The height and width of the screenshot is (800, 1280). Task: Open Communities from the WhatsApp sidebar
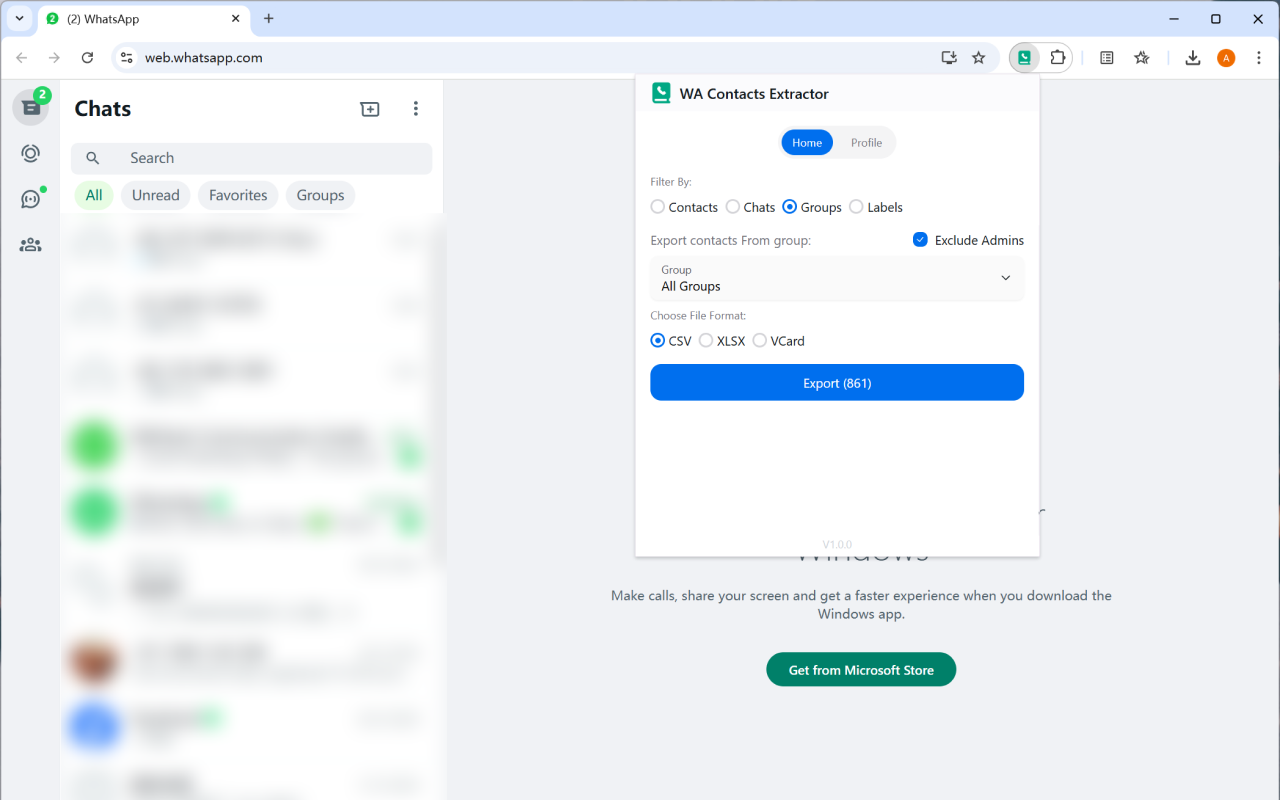(x=30, y=244)
